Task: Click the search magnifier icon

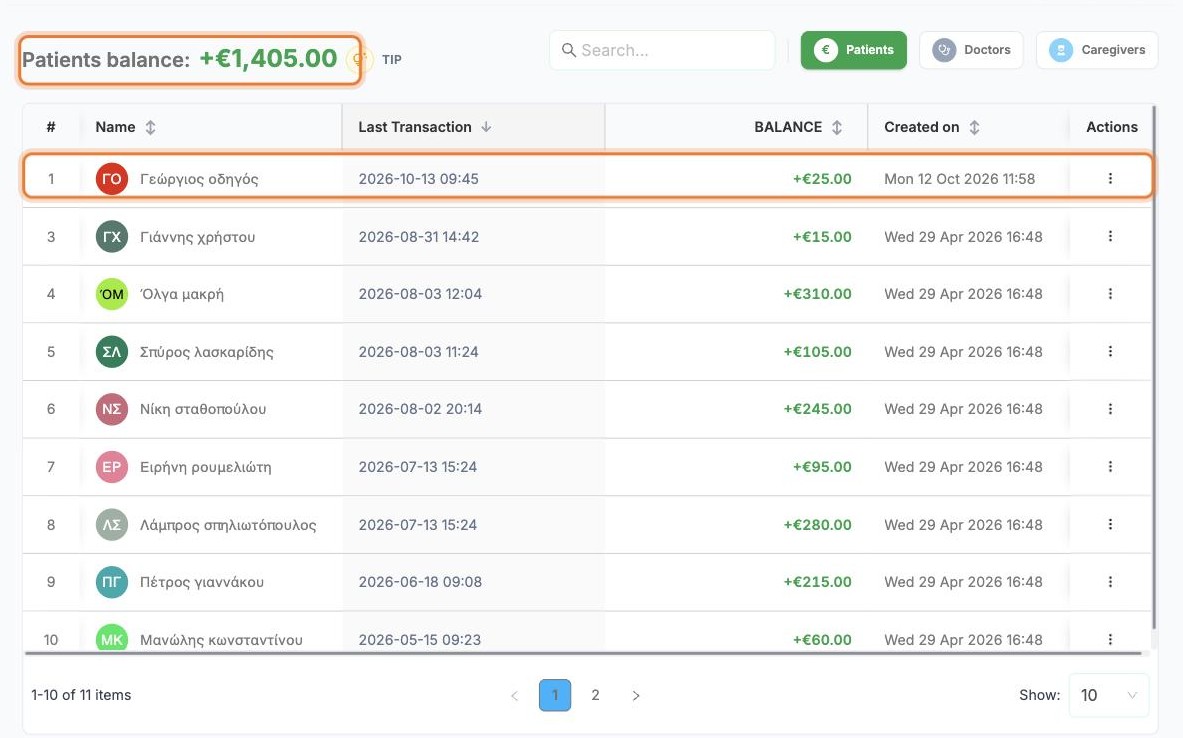Action: pyautogui.click(x=569, y=50)
